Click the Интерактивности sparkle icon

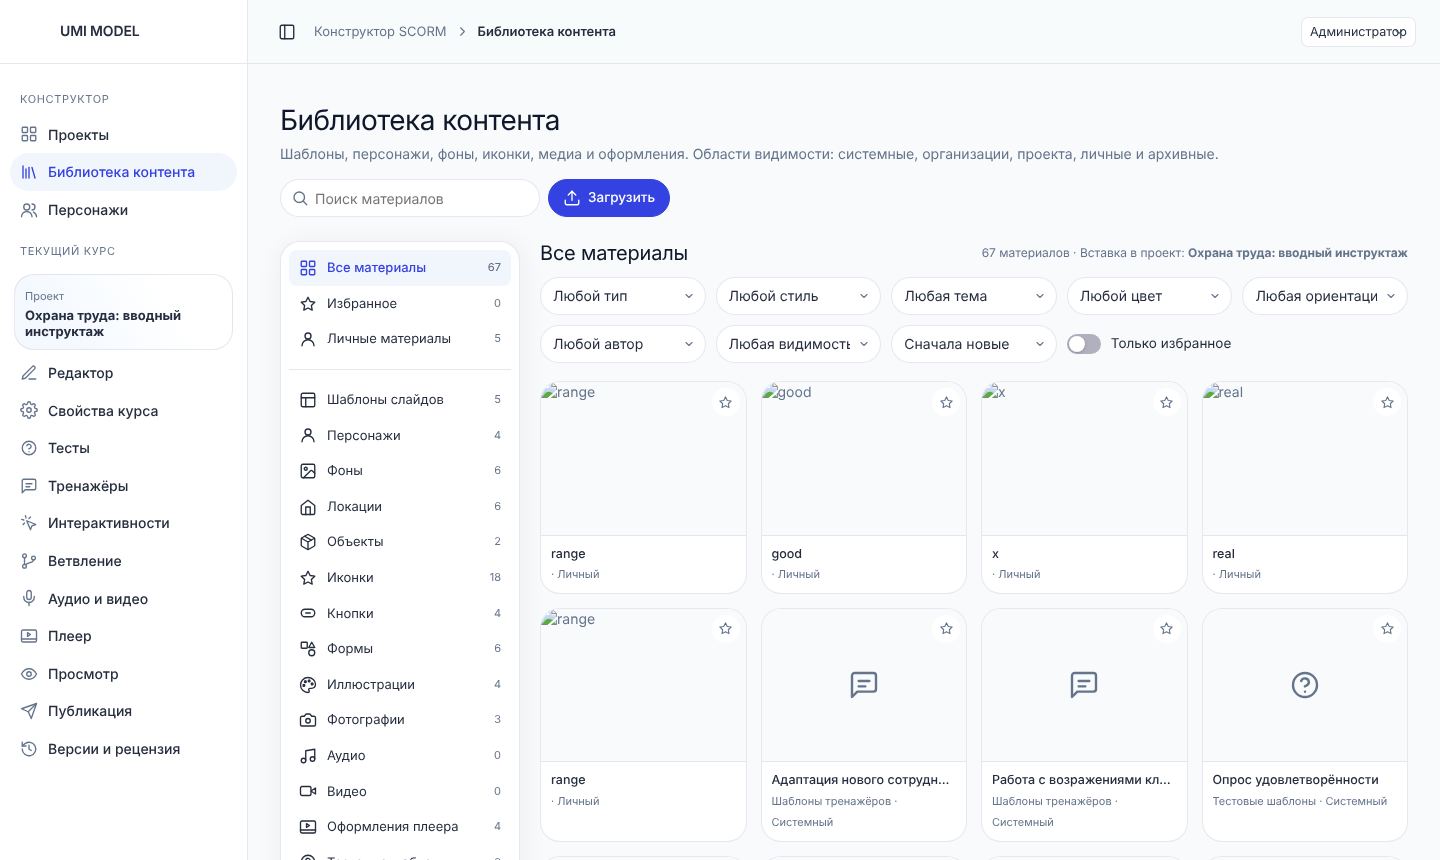[29, 523]
